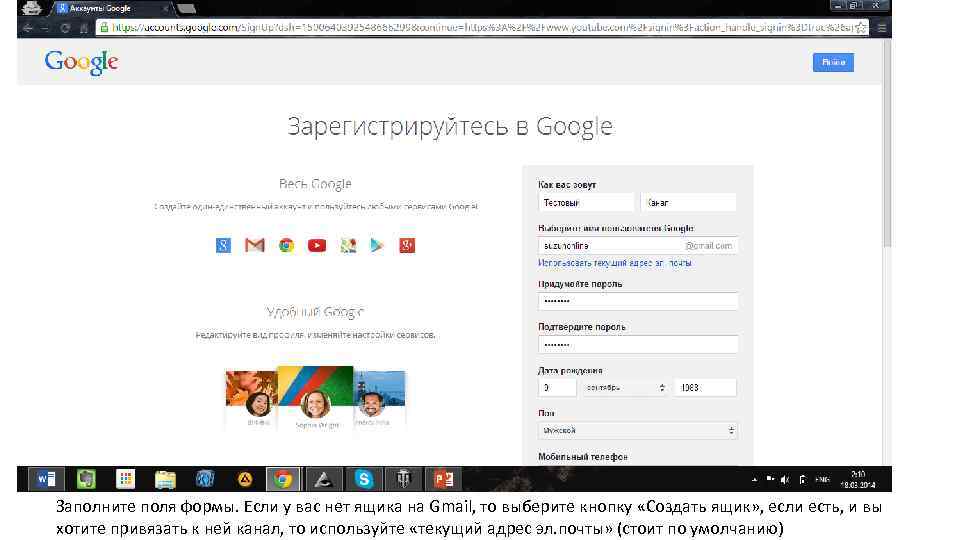This screenshot has width=960, height=540.
Task: Click the YouTube service icon
Action: tap(317, 246)
